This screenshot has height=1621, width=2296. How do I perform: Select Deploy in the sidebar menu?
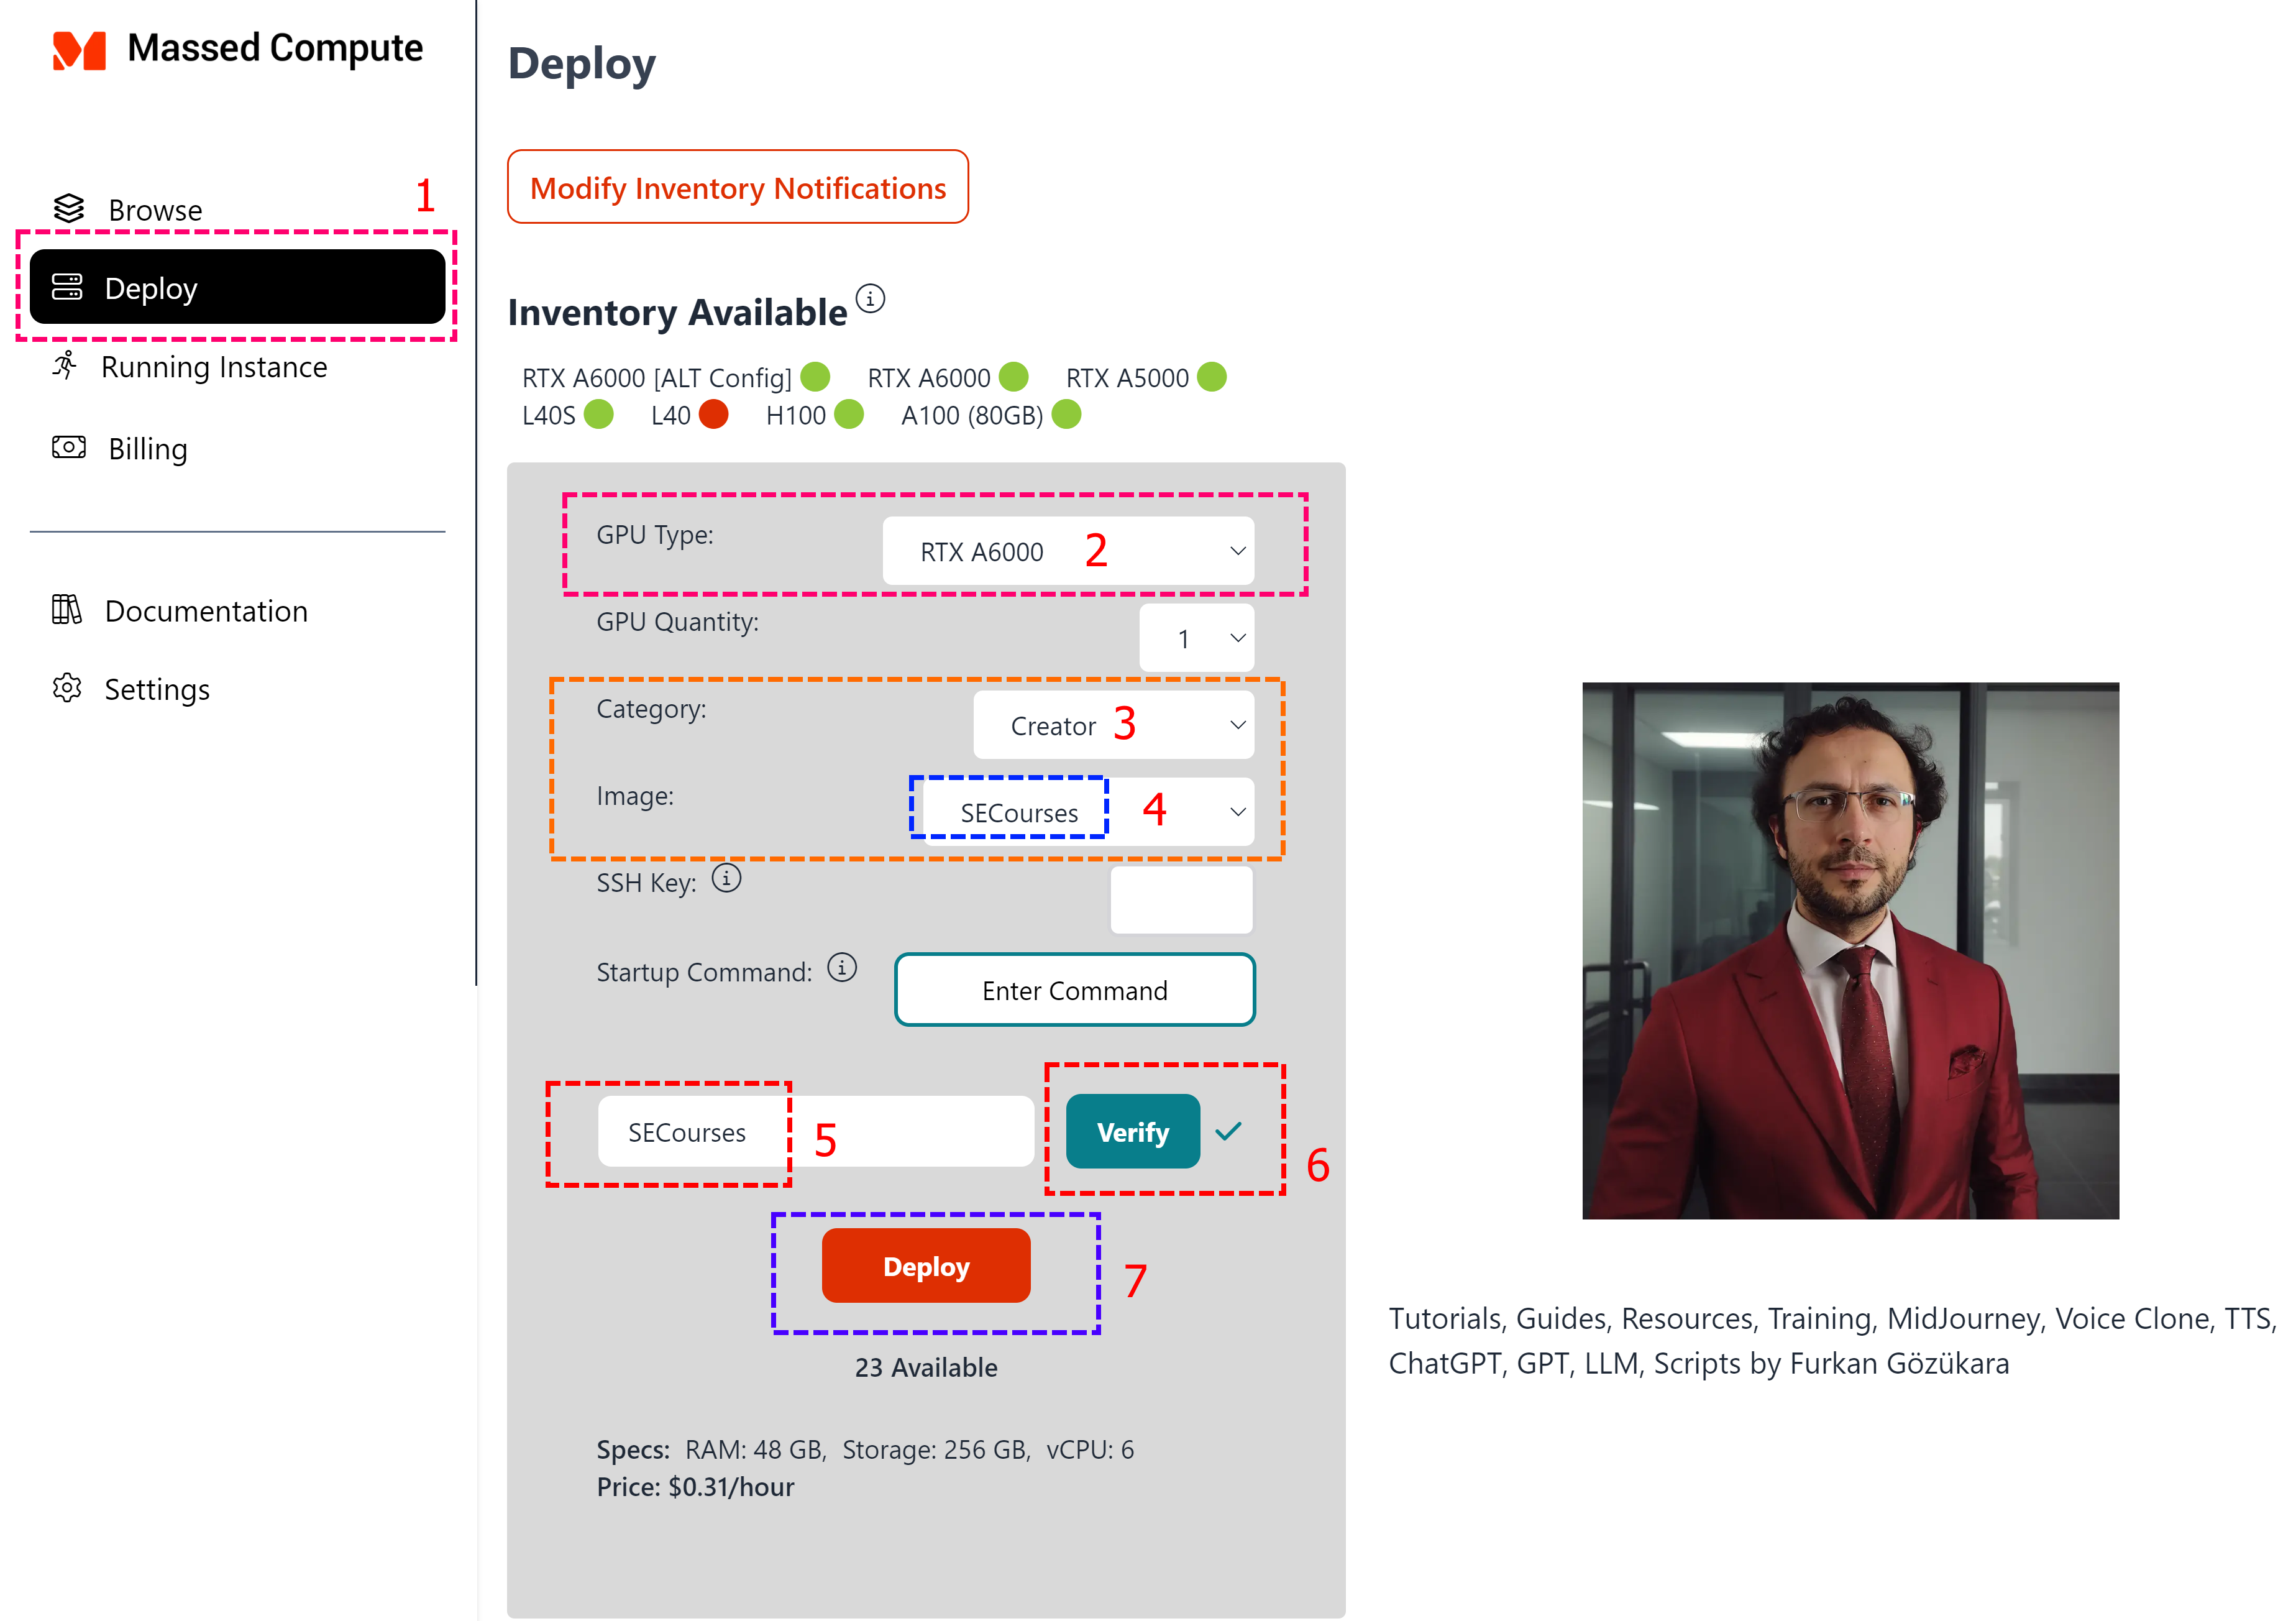click(238, 287)
